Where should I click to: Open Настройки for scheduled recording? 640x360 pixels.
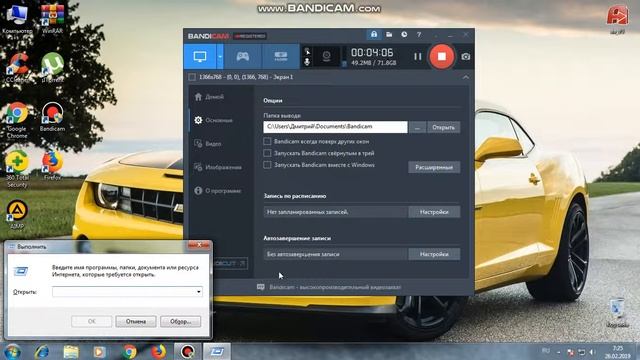434,212
